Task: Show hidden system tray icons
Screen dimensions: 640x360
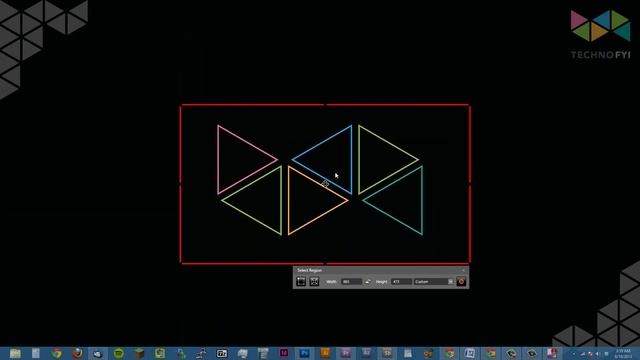Action: click(x=573, y=354)
